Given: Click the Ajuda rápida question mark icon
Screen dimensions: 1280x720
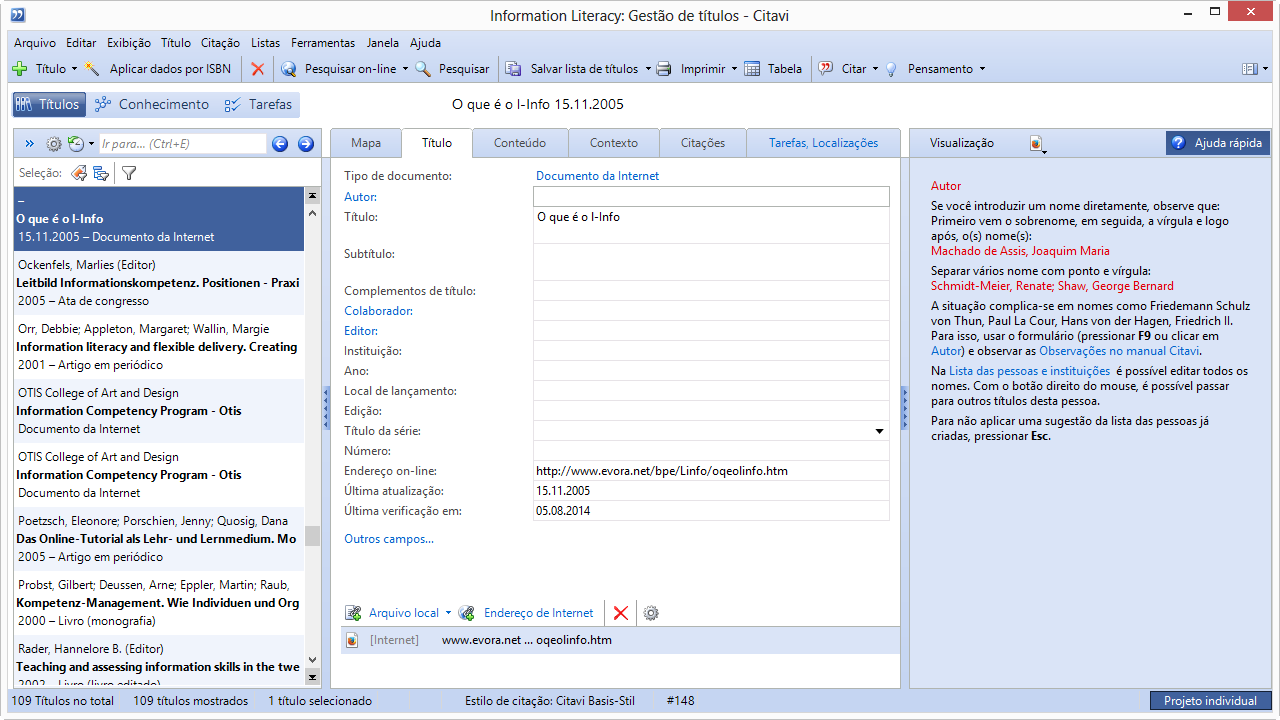Looking at the screenshot, I should (x=1179, y=143).
